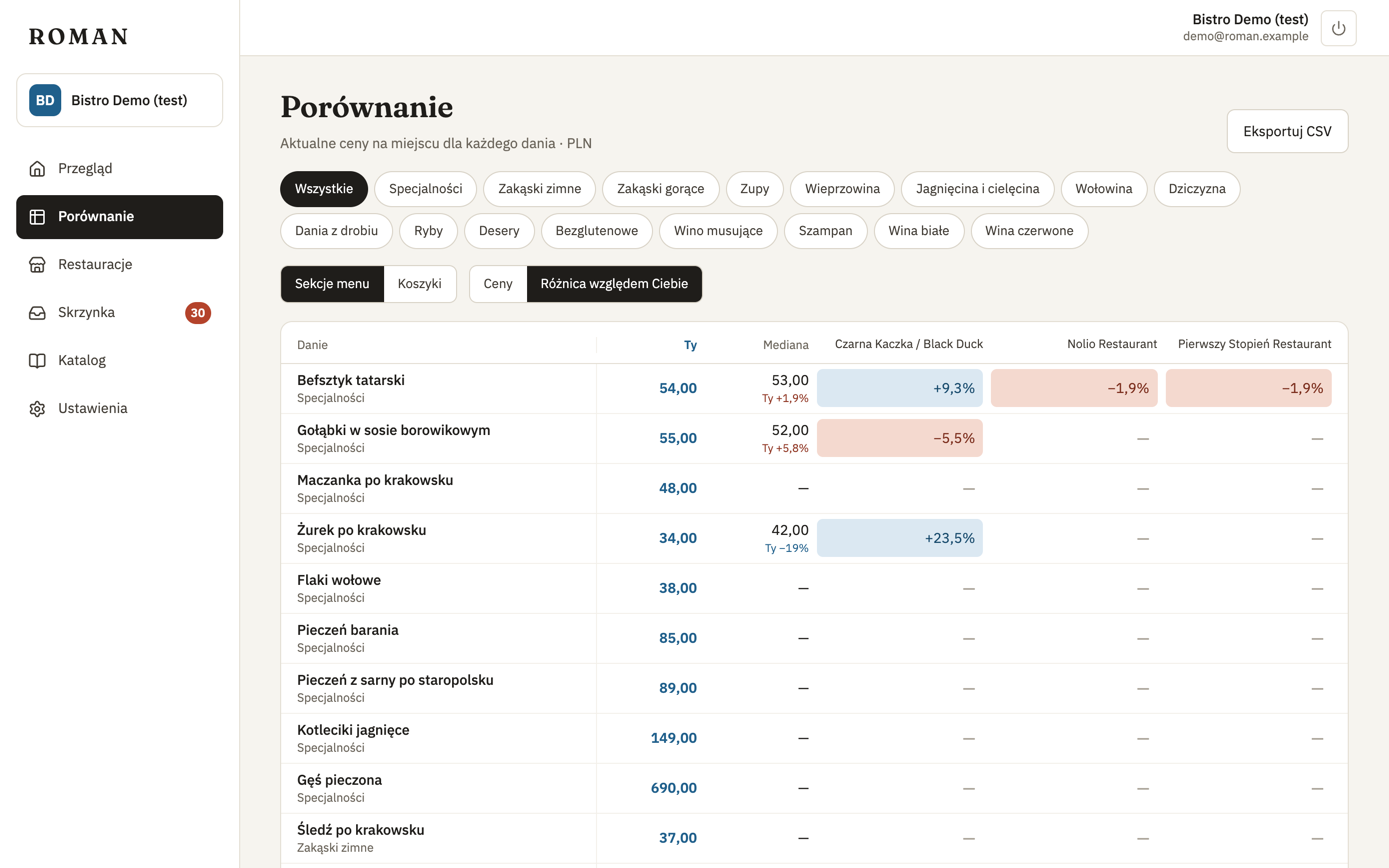Open Ustawienia settings
The height and width of the screenshot is (868, 1389).
click(119, 408)
